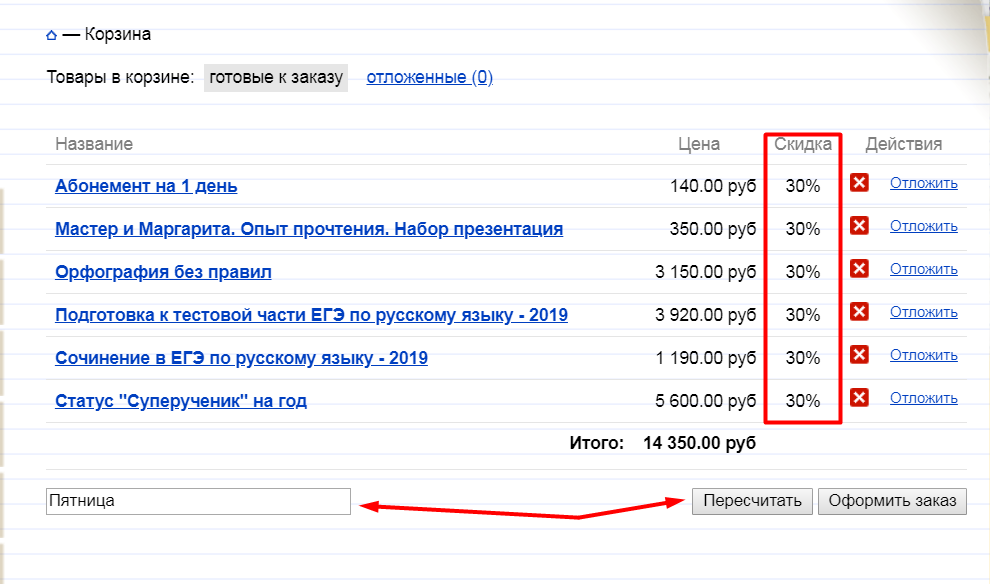
Task: Delete 'Мастер и Маргарита' item using red X
Action: [x=859, y=226]
